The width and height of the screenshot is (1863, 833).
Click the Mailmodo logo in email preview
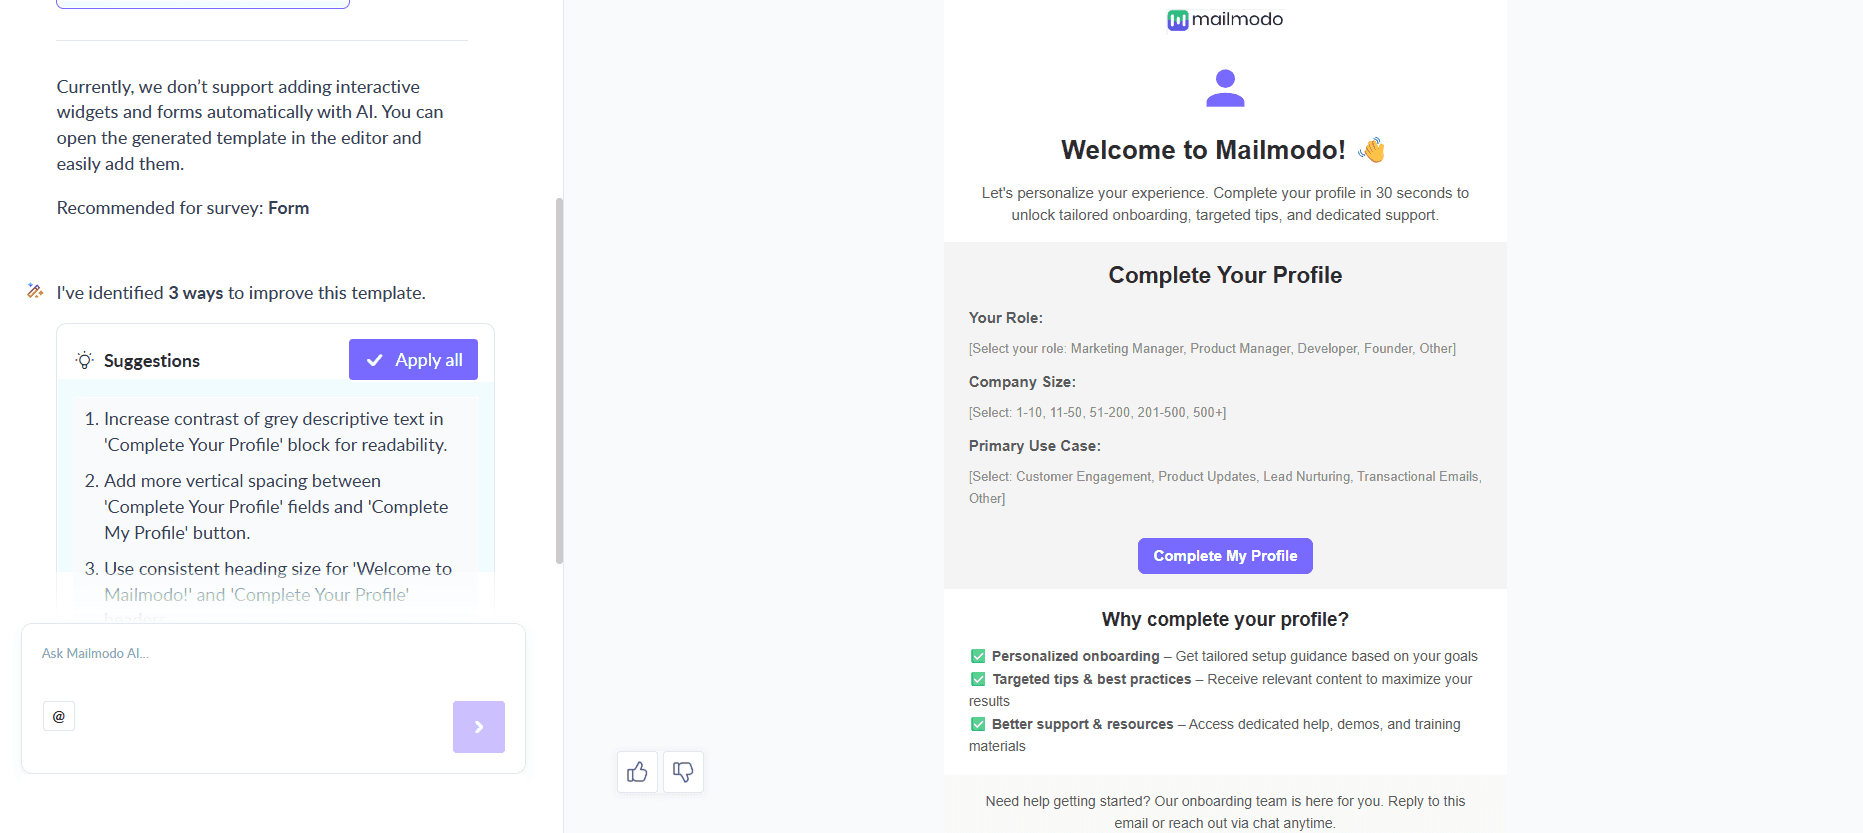1225,19
